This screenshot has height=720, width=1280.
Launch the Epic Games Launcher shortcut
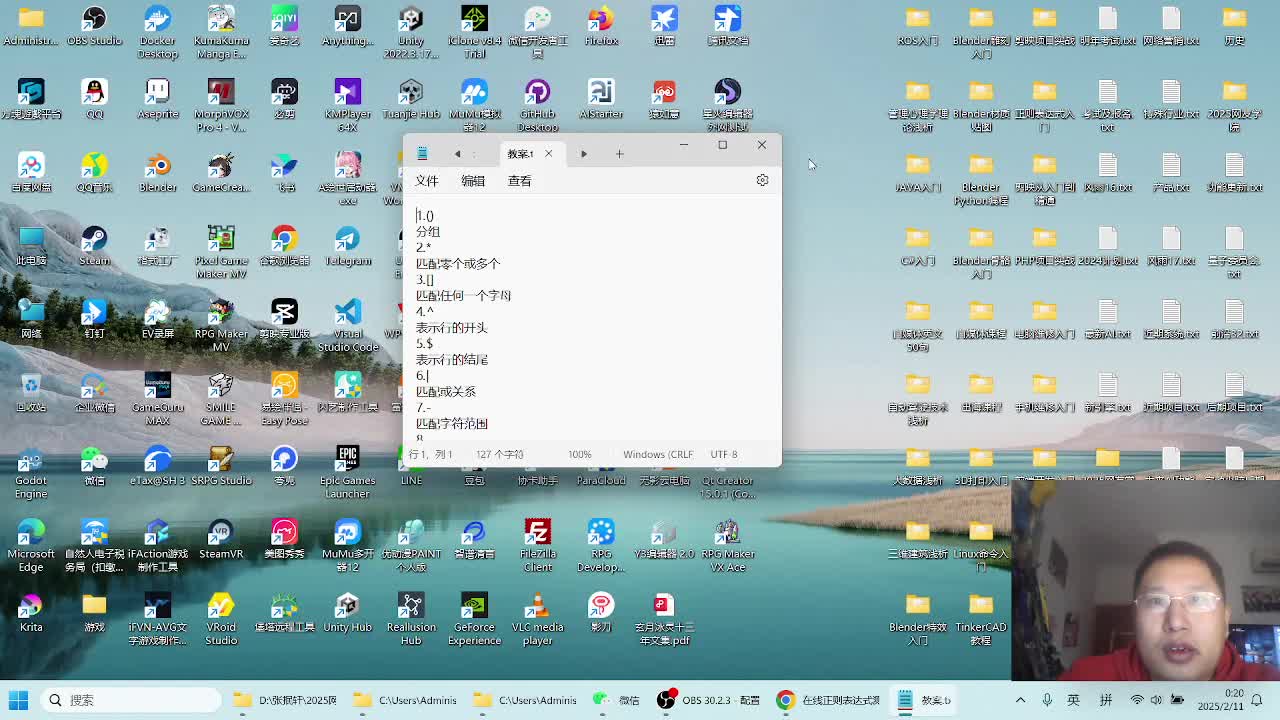(x=347, y=472)
